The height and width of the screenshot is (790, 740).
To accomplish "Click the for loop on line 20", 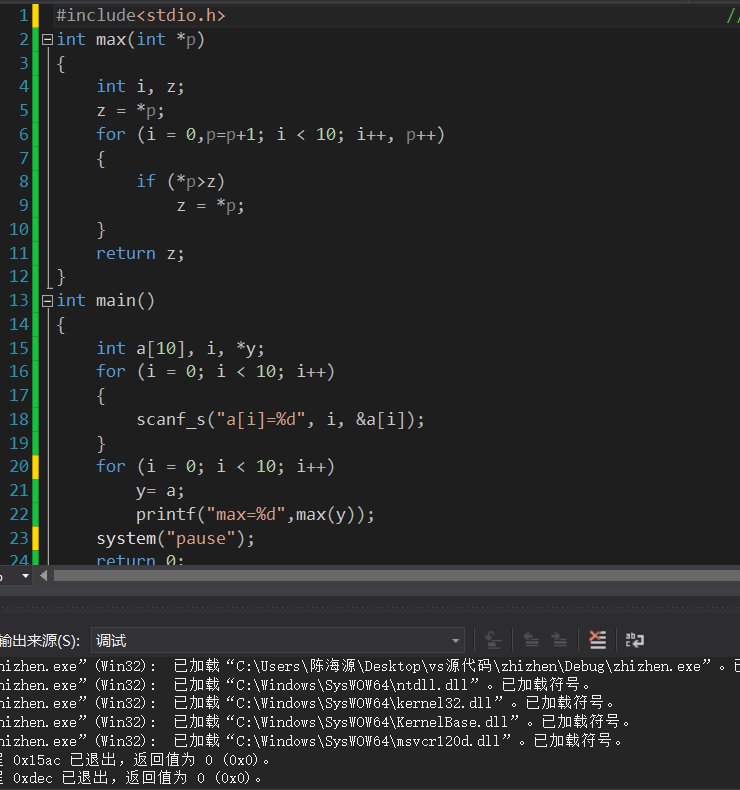I will [215, 467].
